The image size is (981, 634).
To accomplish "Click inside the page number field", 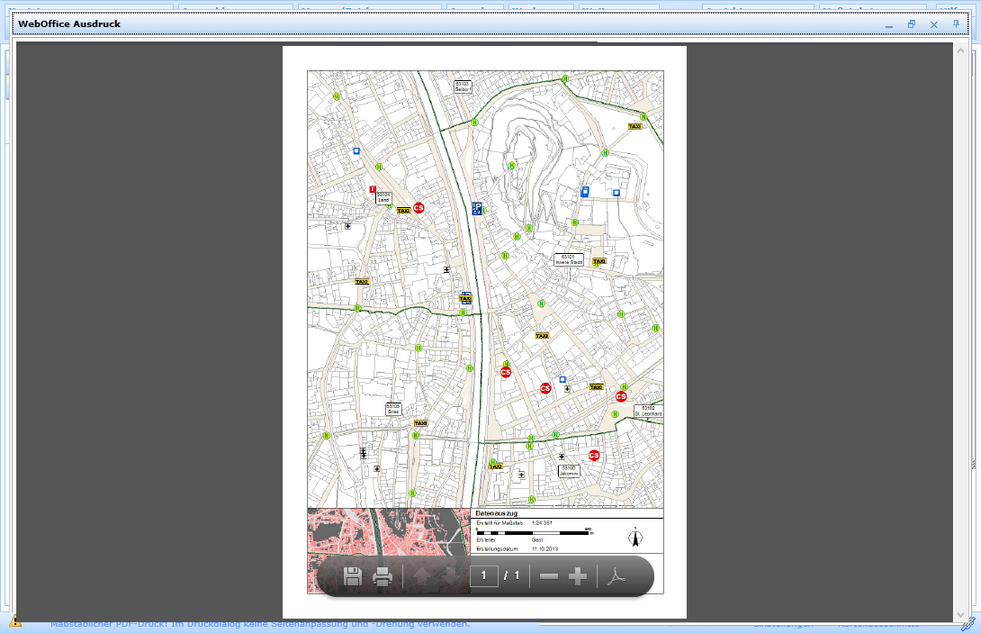I will pos(485,575).
